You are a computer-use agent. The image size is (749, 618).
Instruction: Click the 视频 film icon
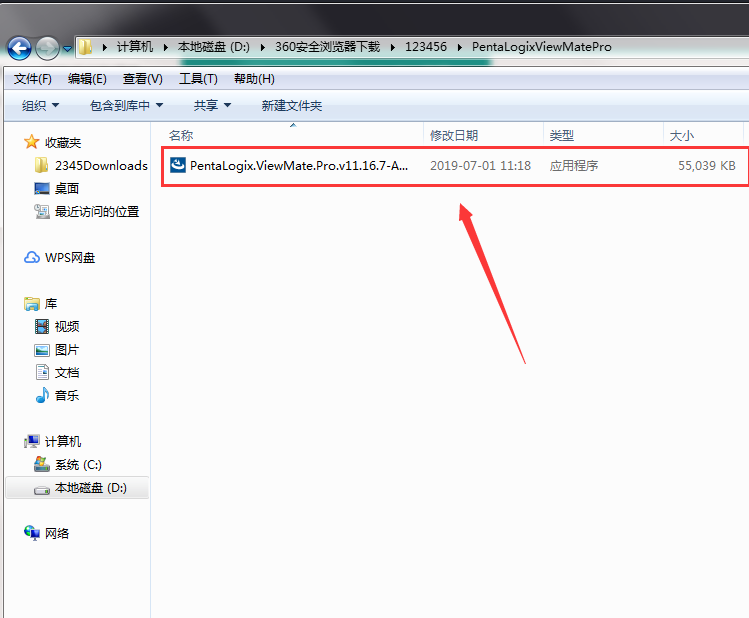tap(42, 327)
